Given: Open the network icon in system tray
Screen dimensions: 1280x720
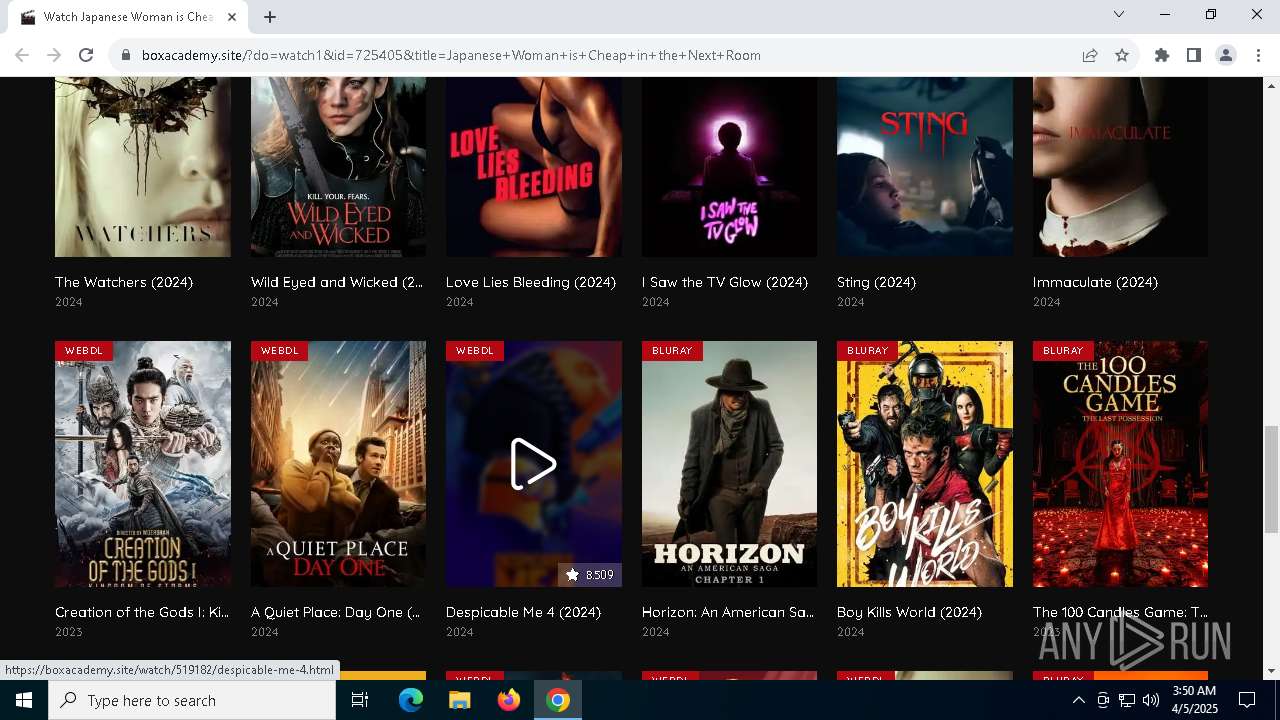Looking at the screenshot, I should coord(1127,700).
